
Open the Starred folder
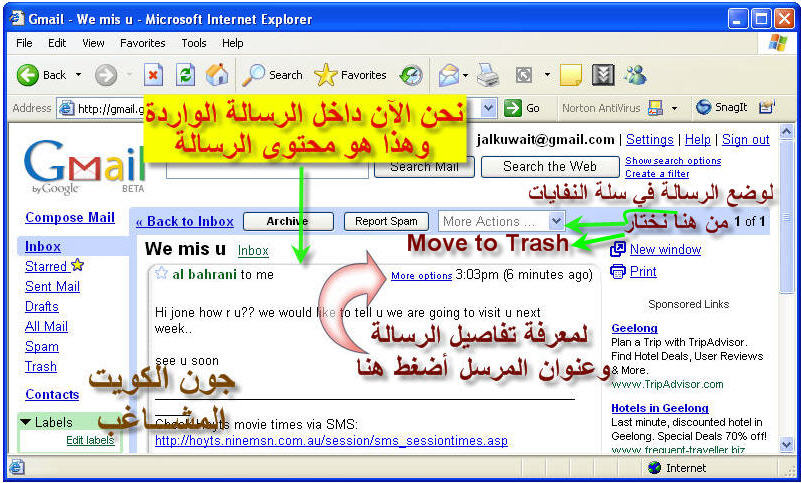(x=46, y=266)
